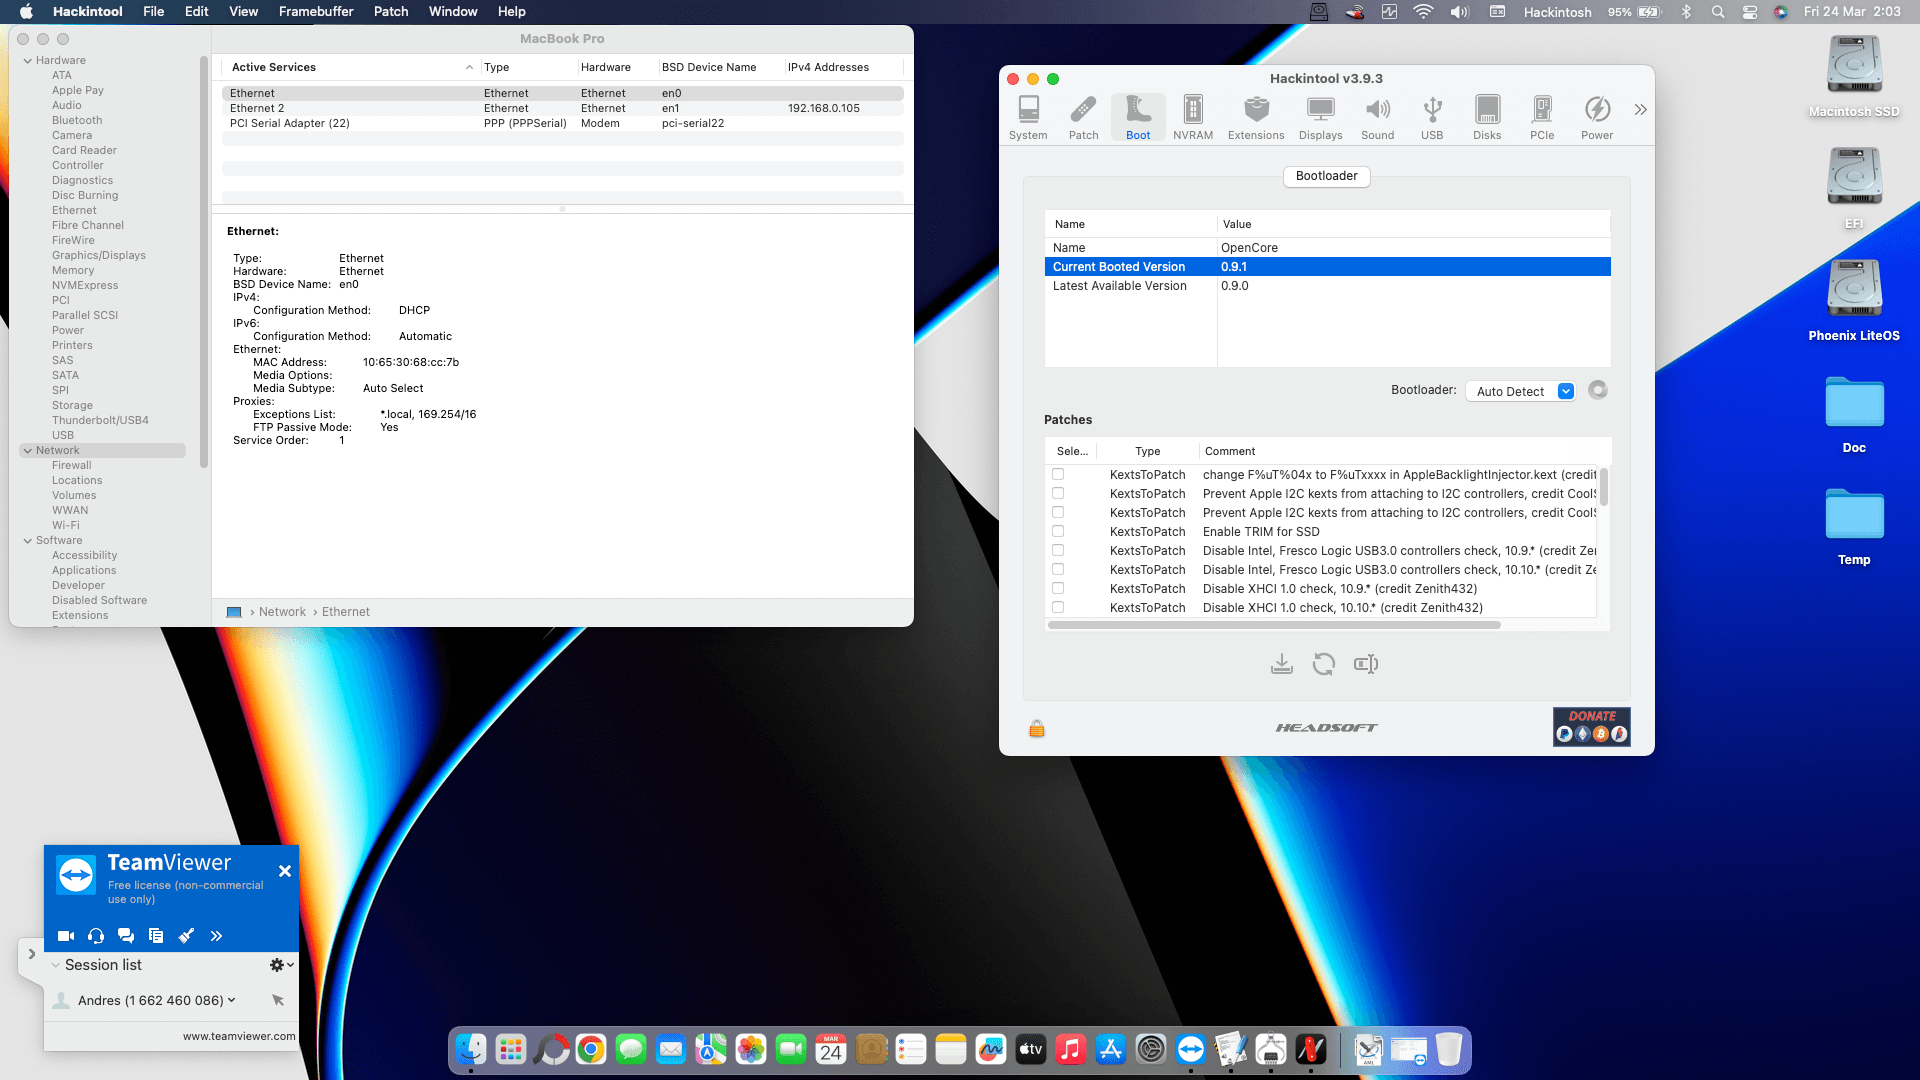Switch to Extensions in Hackintool toolbar
This screenshot has height=1080, width=1920.
pyautogui.click(x=1256, y=118)
